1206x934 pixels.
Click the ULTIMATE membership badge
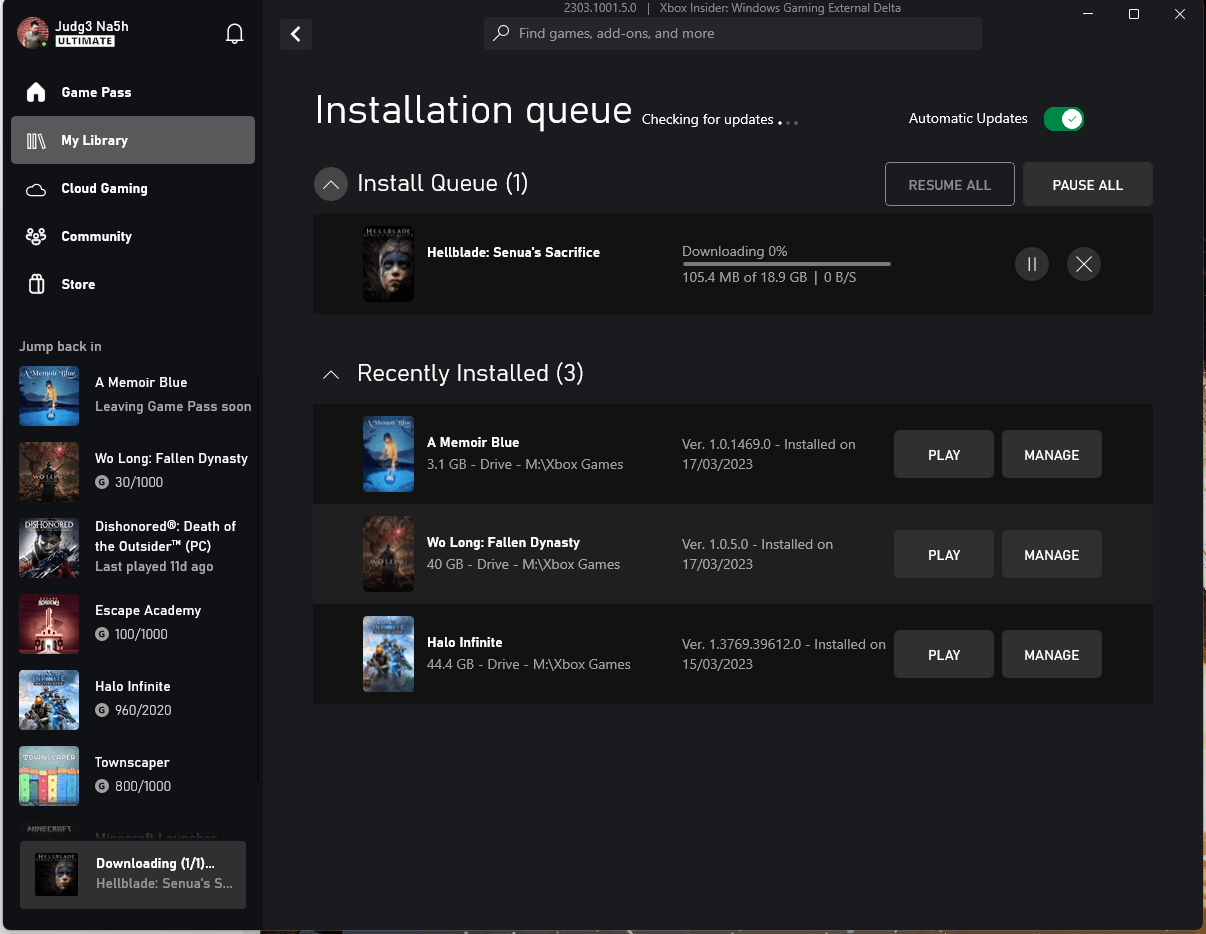[85, 42]
